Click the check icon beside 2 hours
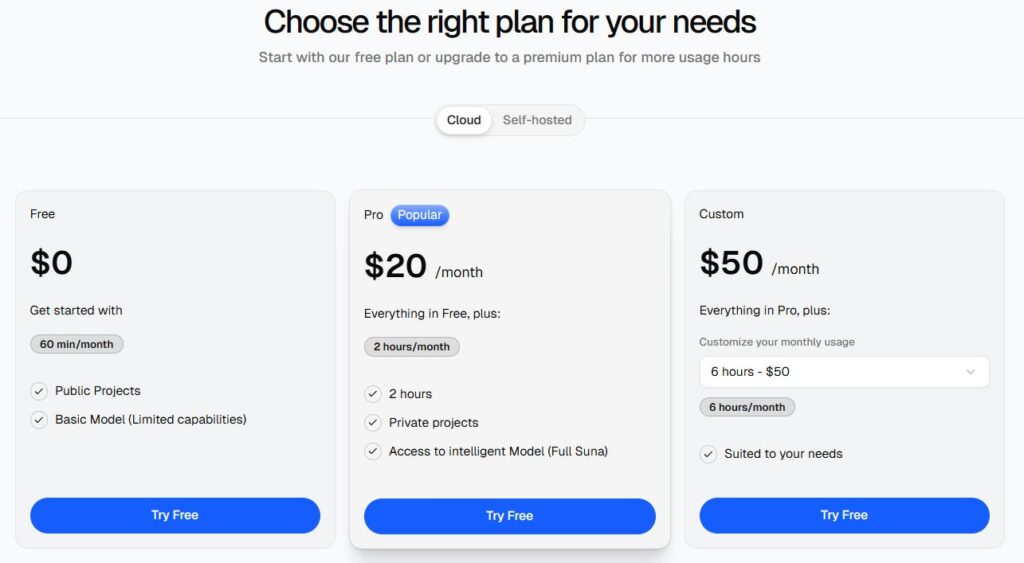1024x563 pixels. [373, 394]
